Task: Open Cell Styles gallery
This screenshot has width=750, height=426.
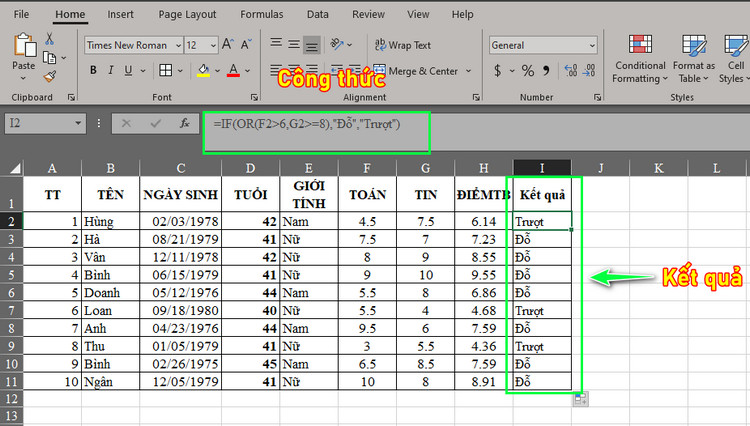Action: (736, 59)
